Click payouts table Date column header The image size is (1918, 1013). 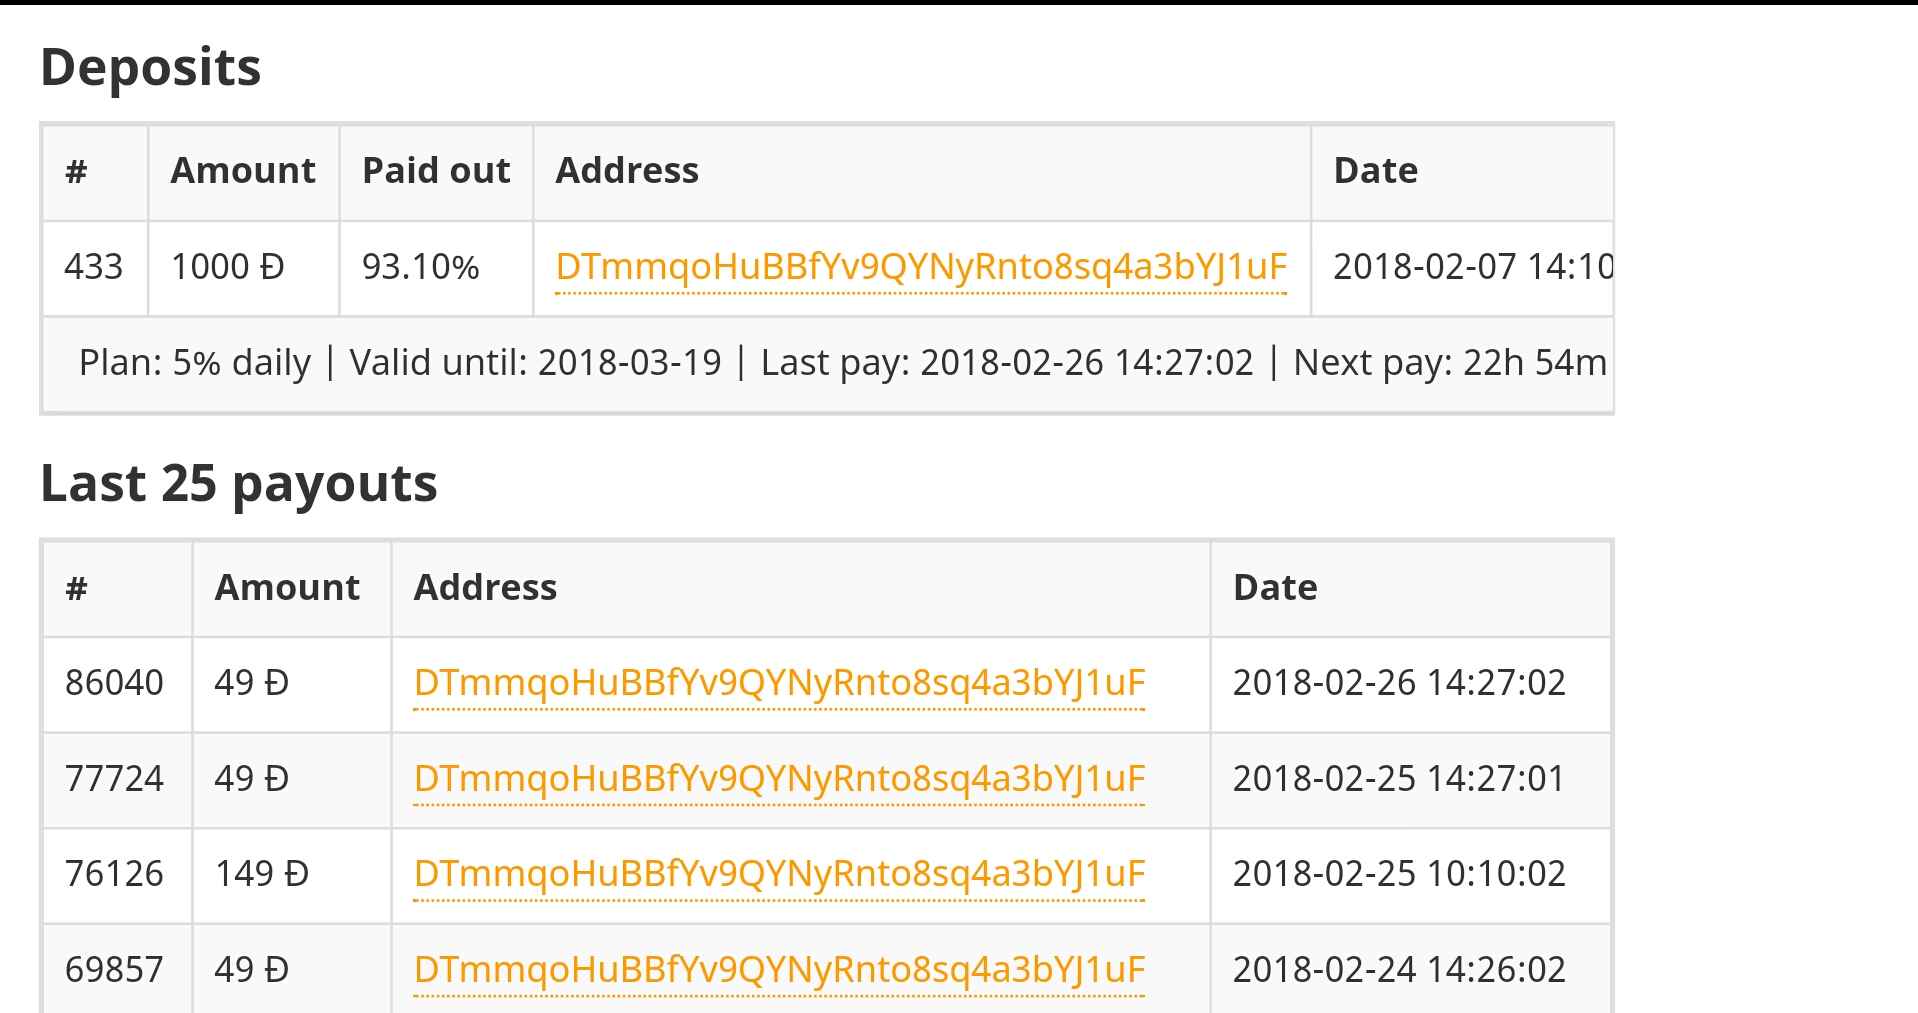[1410, 588]
